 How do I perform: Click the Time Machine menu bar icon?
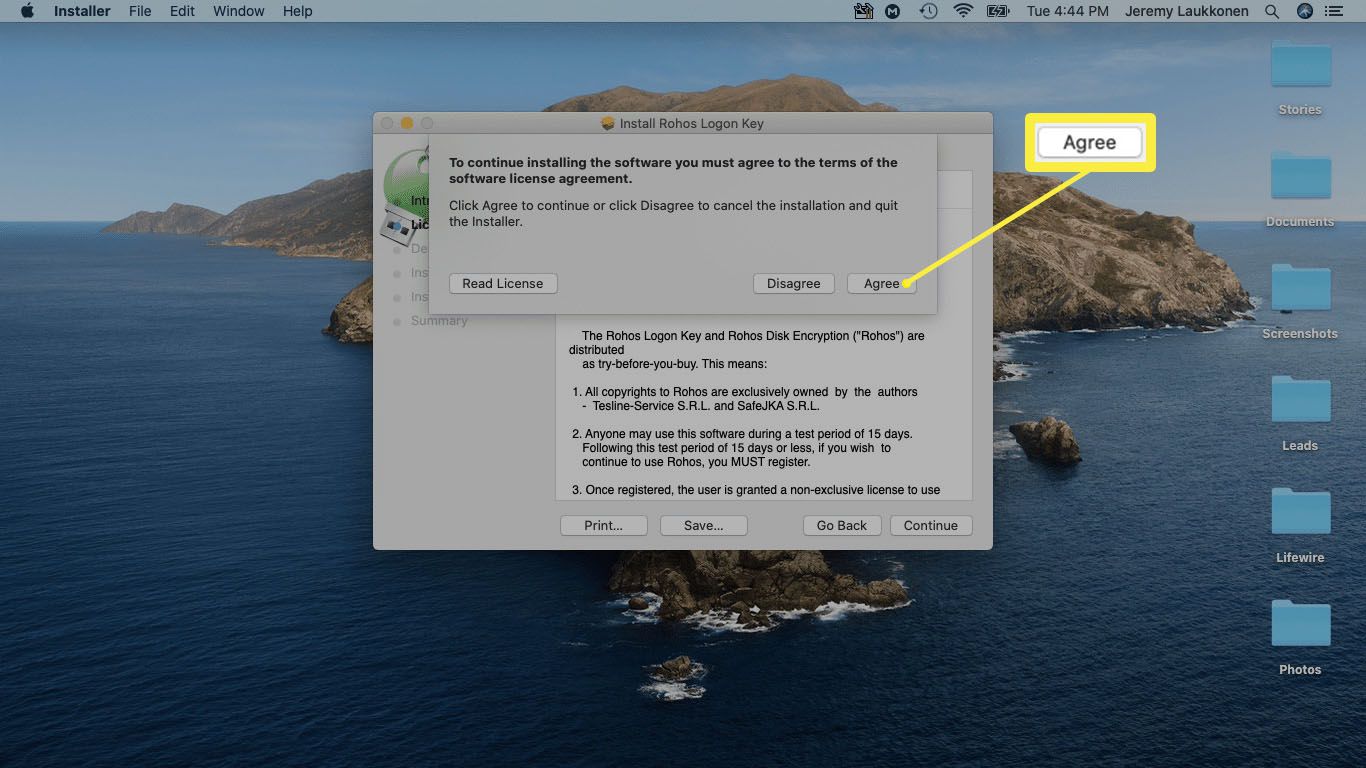click(929, 11)
